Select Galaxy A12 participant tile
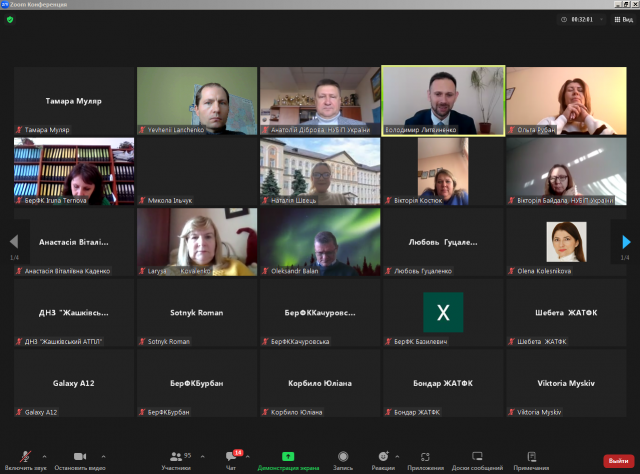The image size is (640, 474). (x=74, y=383)
